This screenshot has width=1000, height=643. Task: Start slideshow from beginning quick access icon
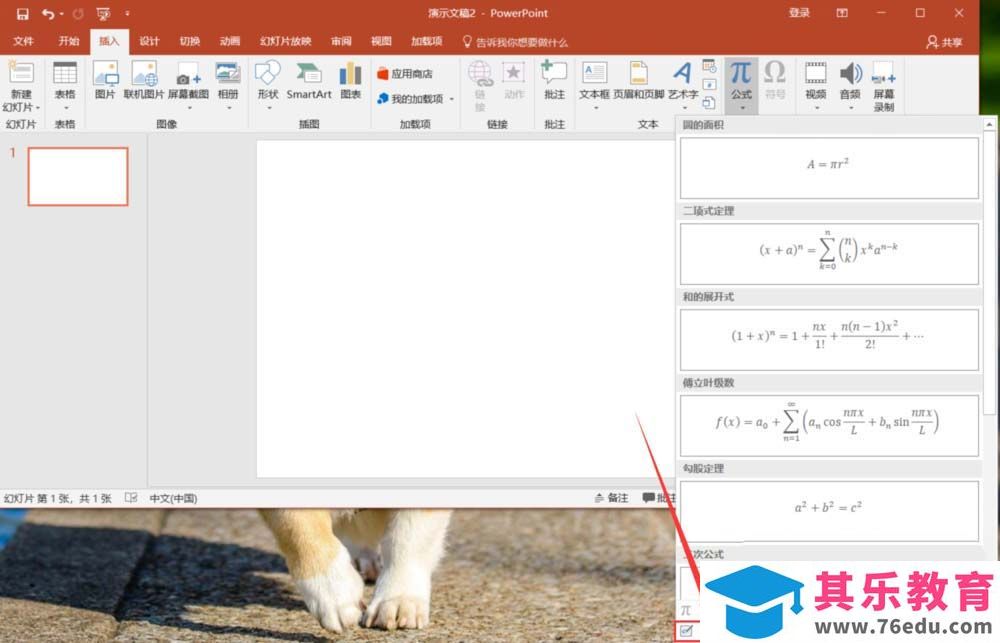click(103, 13)
